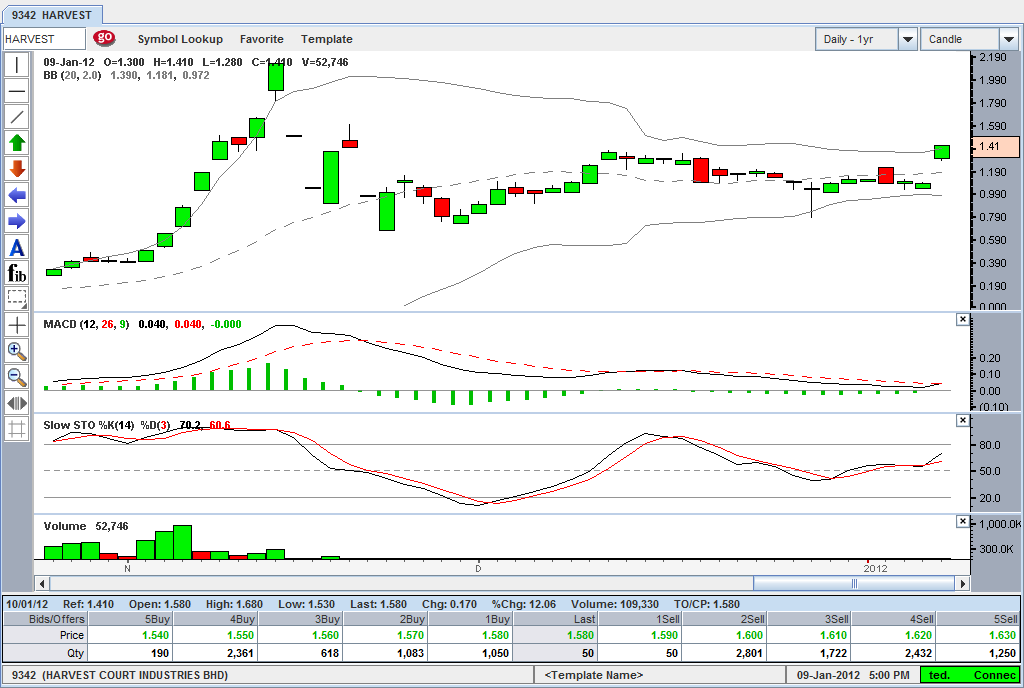This screenshot has height=688, width=1024.
Task: Select the horizontal line drawing tool
Action: [x=17, y=91]
